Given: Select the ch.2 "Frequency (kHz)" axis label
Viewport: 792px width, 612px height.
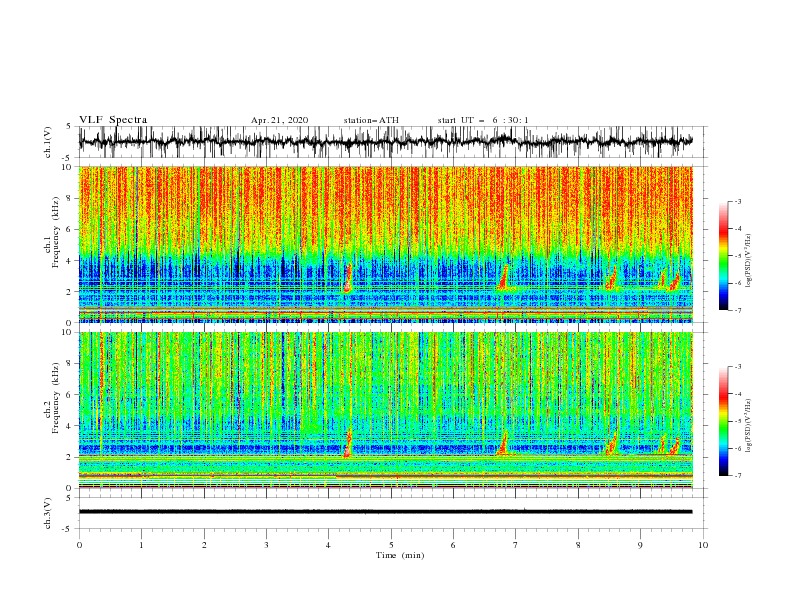Looking at the screenshot, I should pos(56,397).
